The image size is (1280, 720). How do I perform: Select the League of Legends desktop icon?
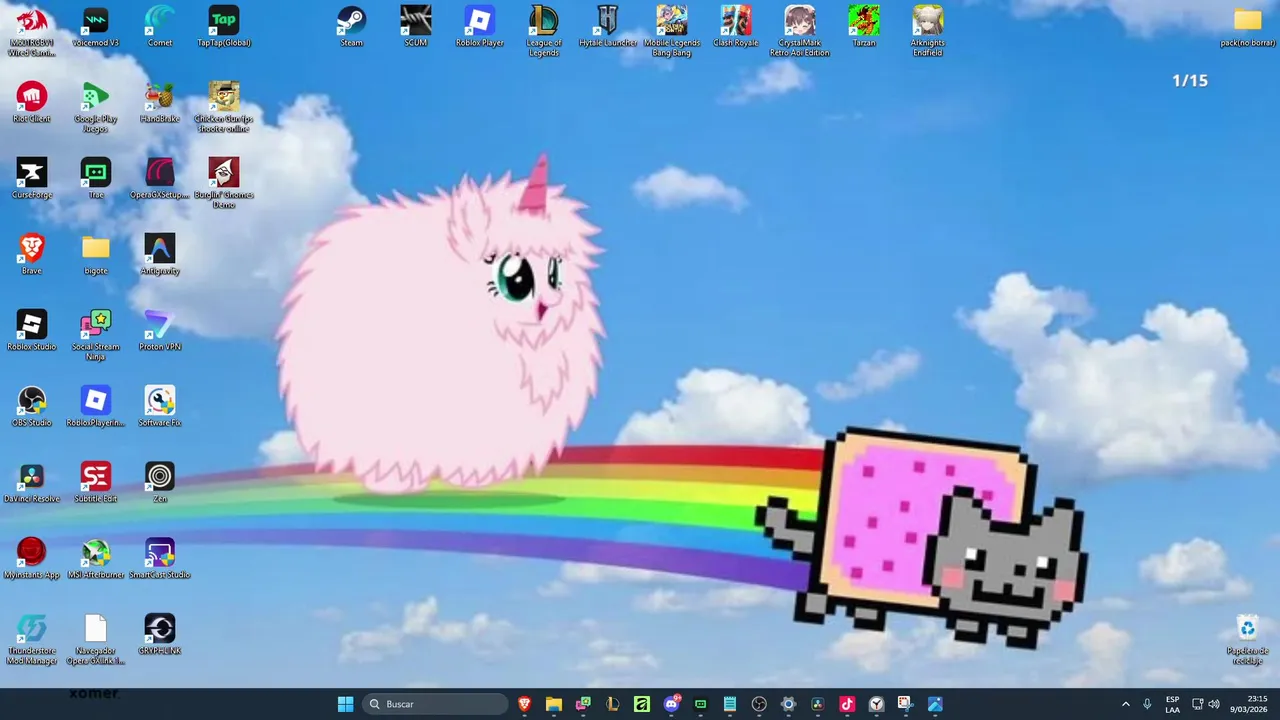pyautogui.click(x=543, y=31)
